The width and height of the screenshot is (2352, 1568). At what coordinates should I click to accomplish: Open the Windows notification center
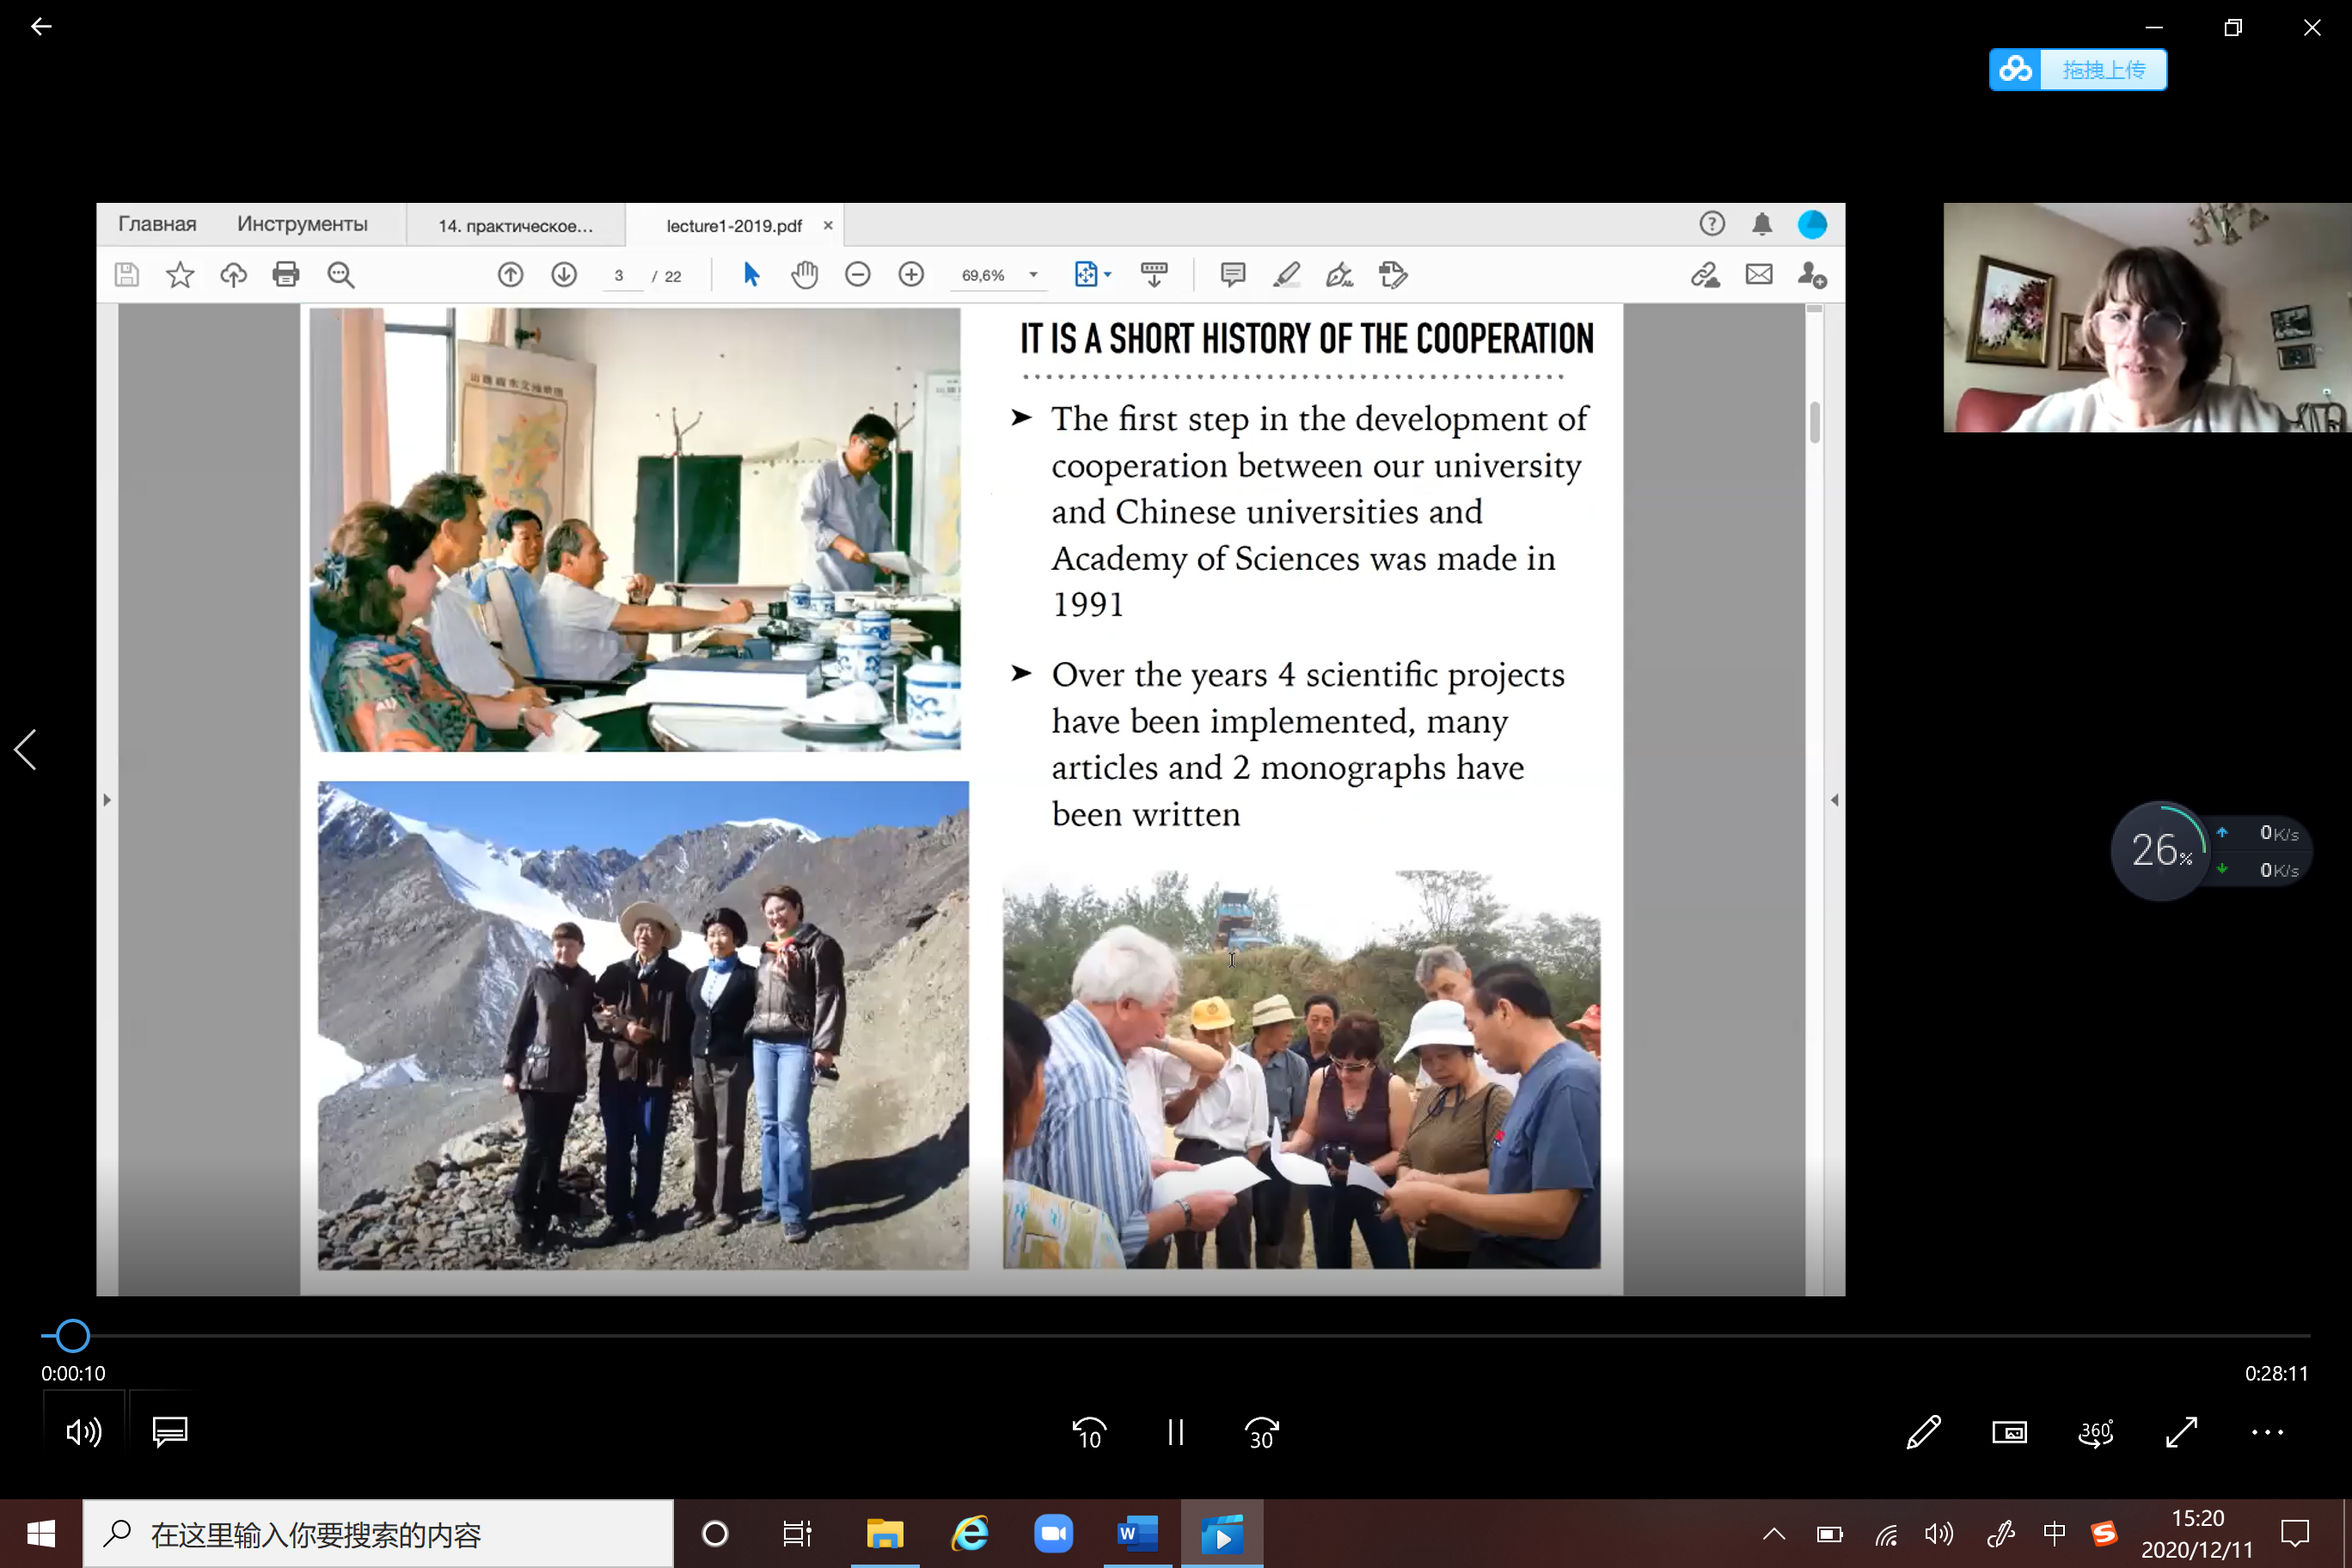click(x=2294, y=1533)
